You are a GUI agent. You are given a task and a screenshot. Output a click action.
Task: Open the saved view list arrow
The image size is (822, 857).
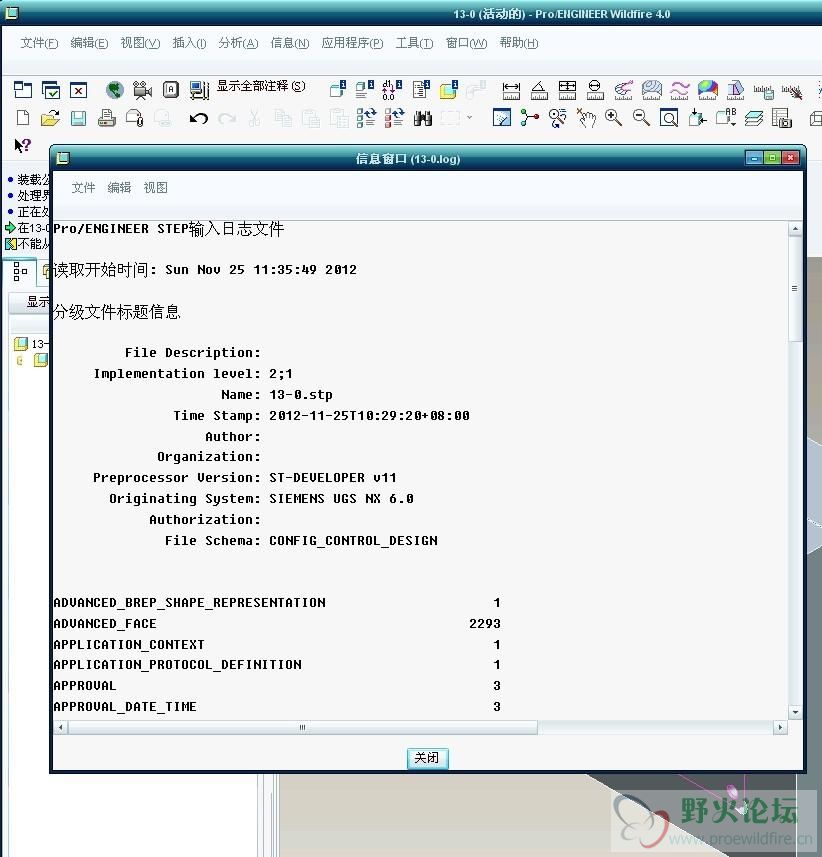732,124
